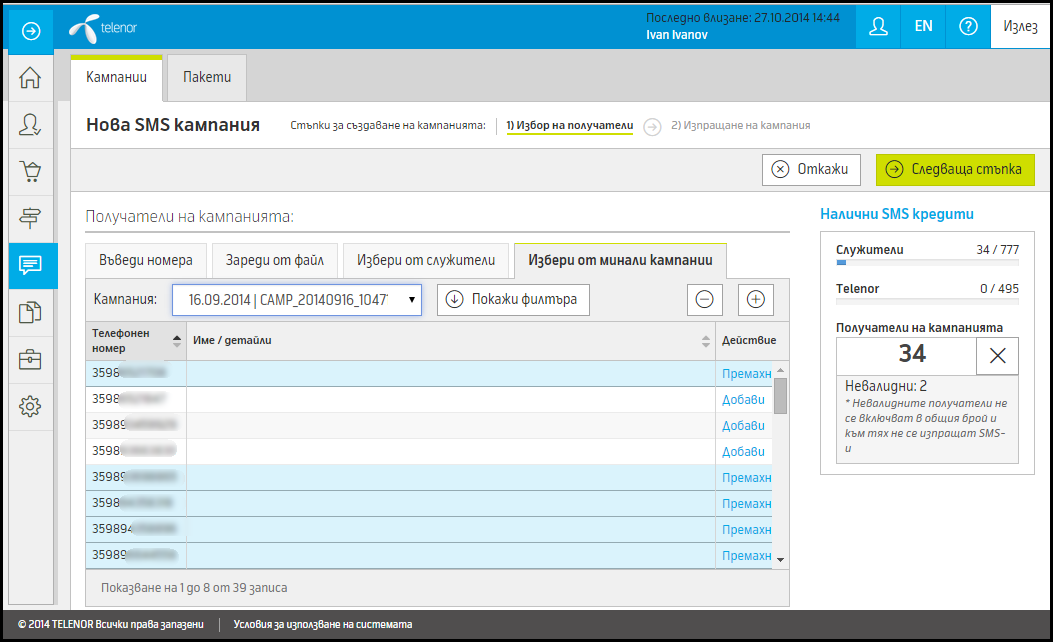Open Home from sidebar house icon
This screenshot has width=1053, height=642.
[x=30, y=78]
